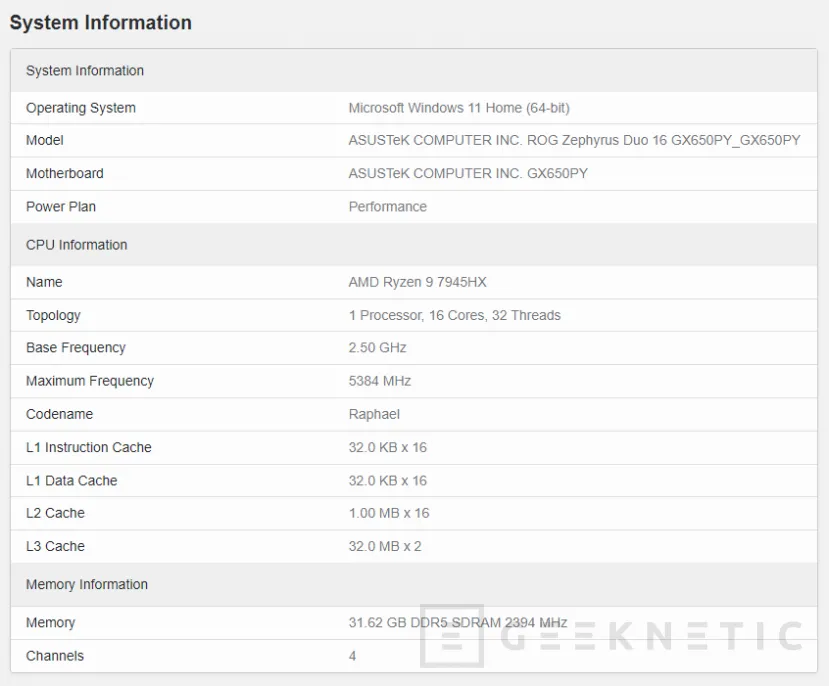Select the 'Performance' power plan value
Viewport: 829px width, 686px height.
pos(388,207)
